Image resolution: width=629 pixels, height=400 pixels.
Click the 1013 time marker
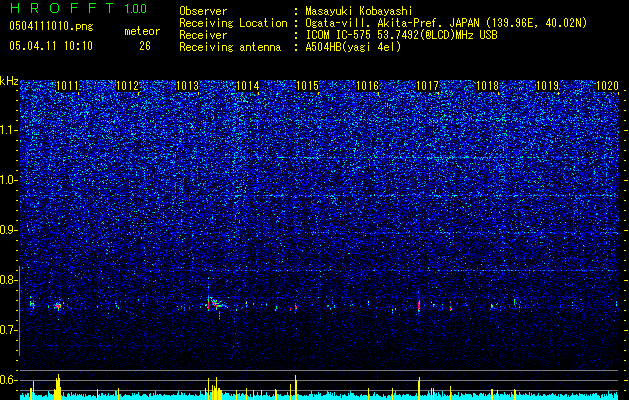coord(188,86)
